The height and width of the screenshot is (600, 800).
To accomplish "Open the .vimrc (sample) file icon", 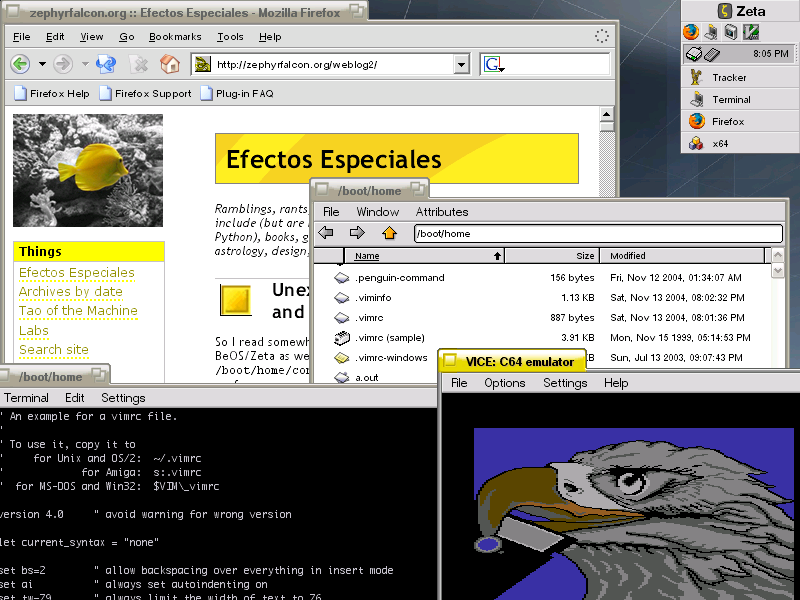I will 341,337.
